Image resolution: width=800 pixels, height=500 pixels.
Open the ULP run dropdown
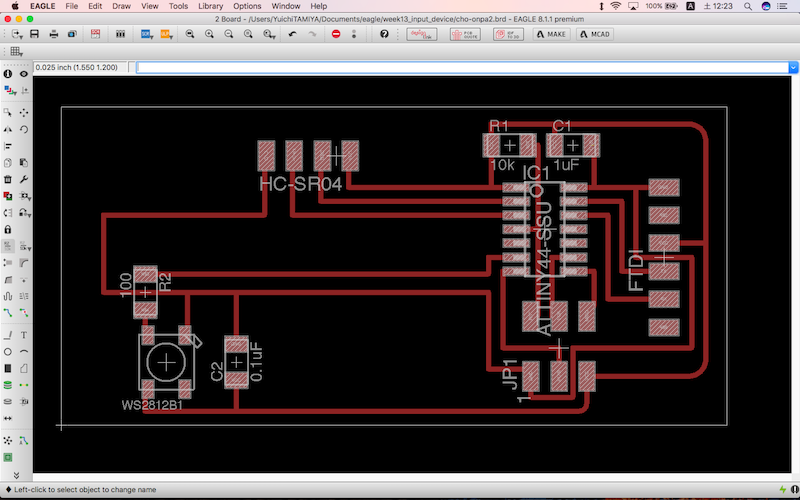[166, 34]
